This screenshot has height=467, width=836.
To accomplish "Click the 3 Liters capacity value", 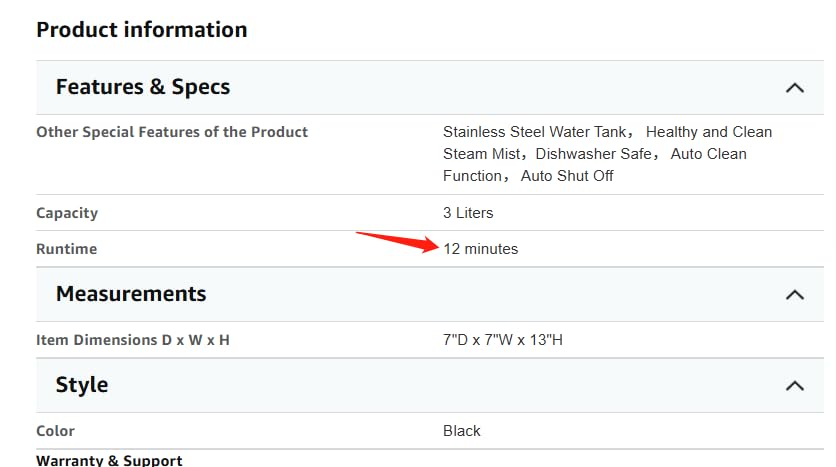I will (x=468, y=213).
